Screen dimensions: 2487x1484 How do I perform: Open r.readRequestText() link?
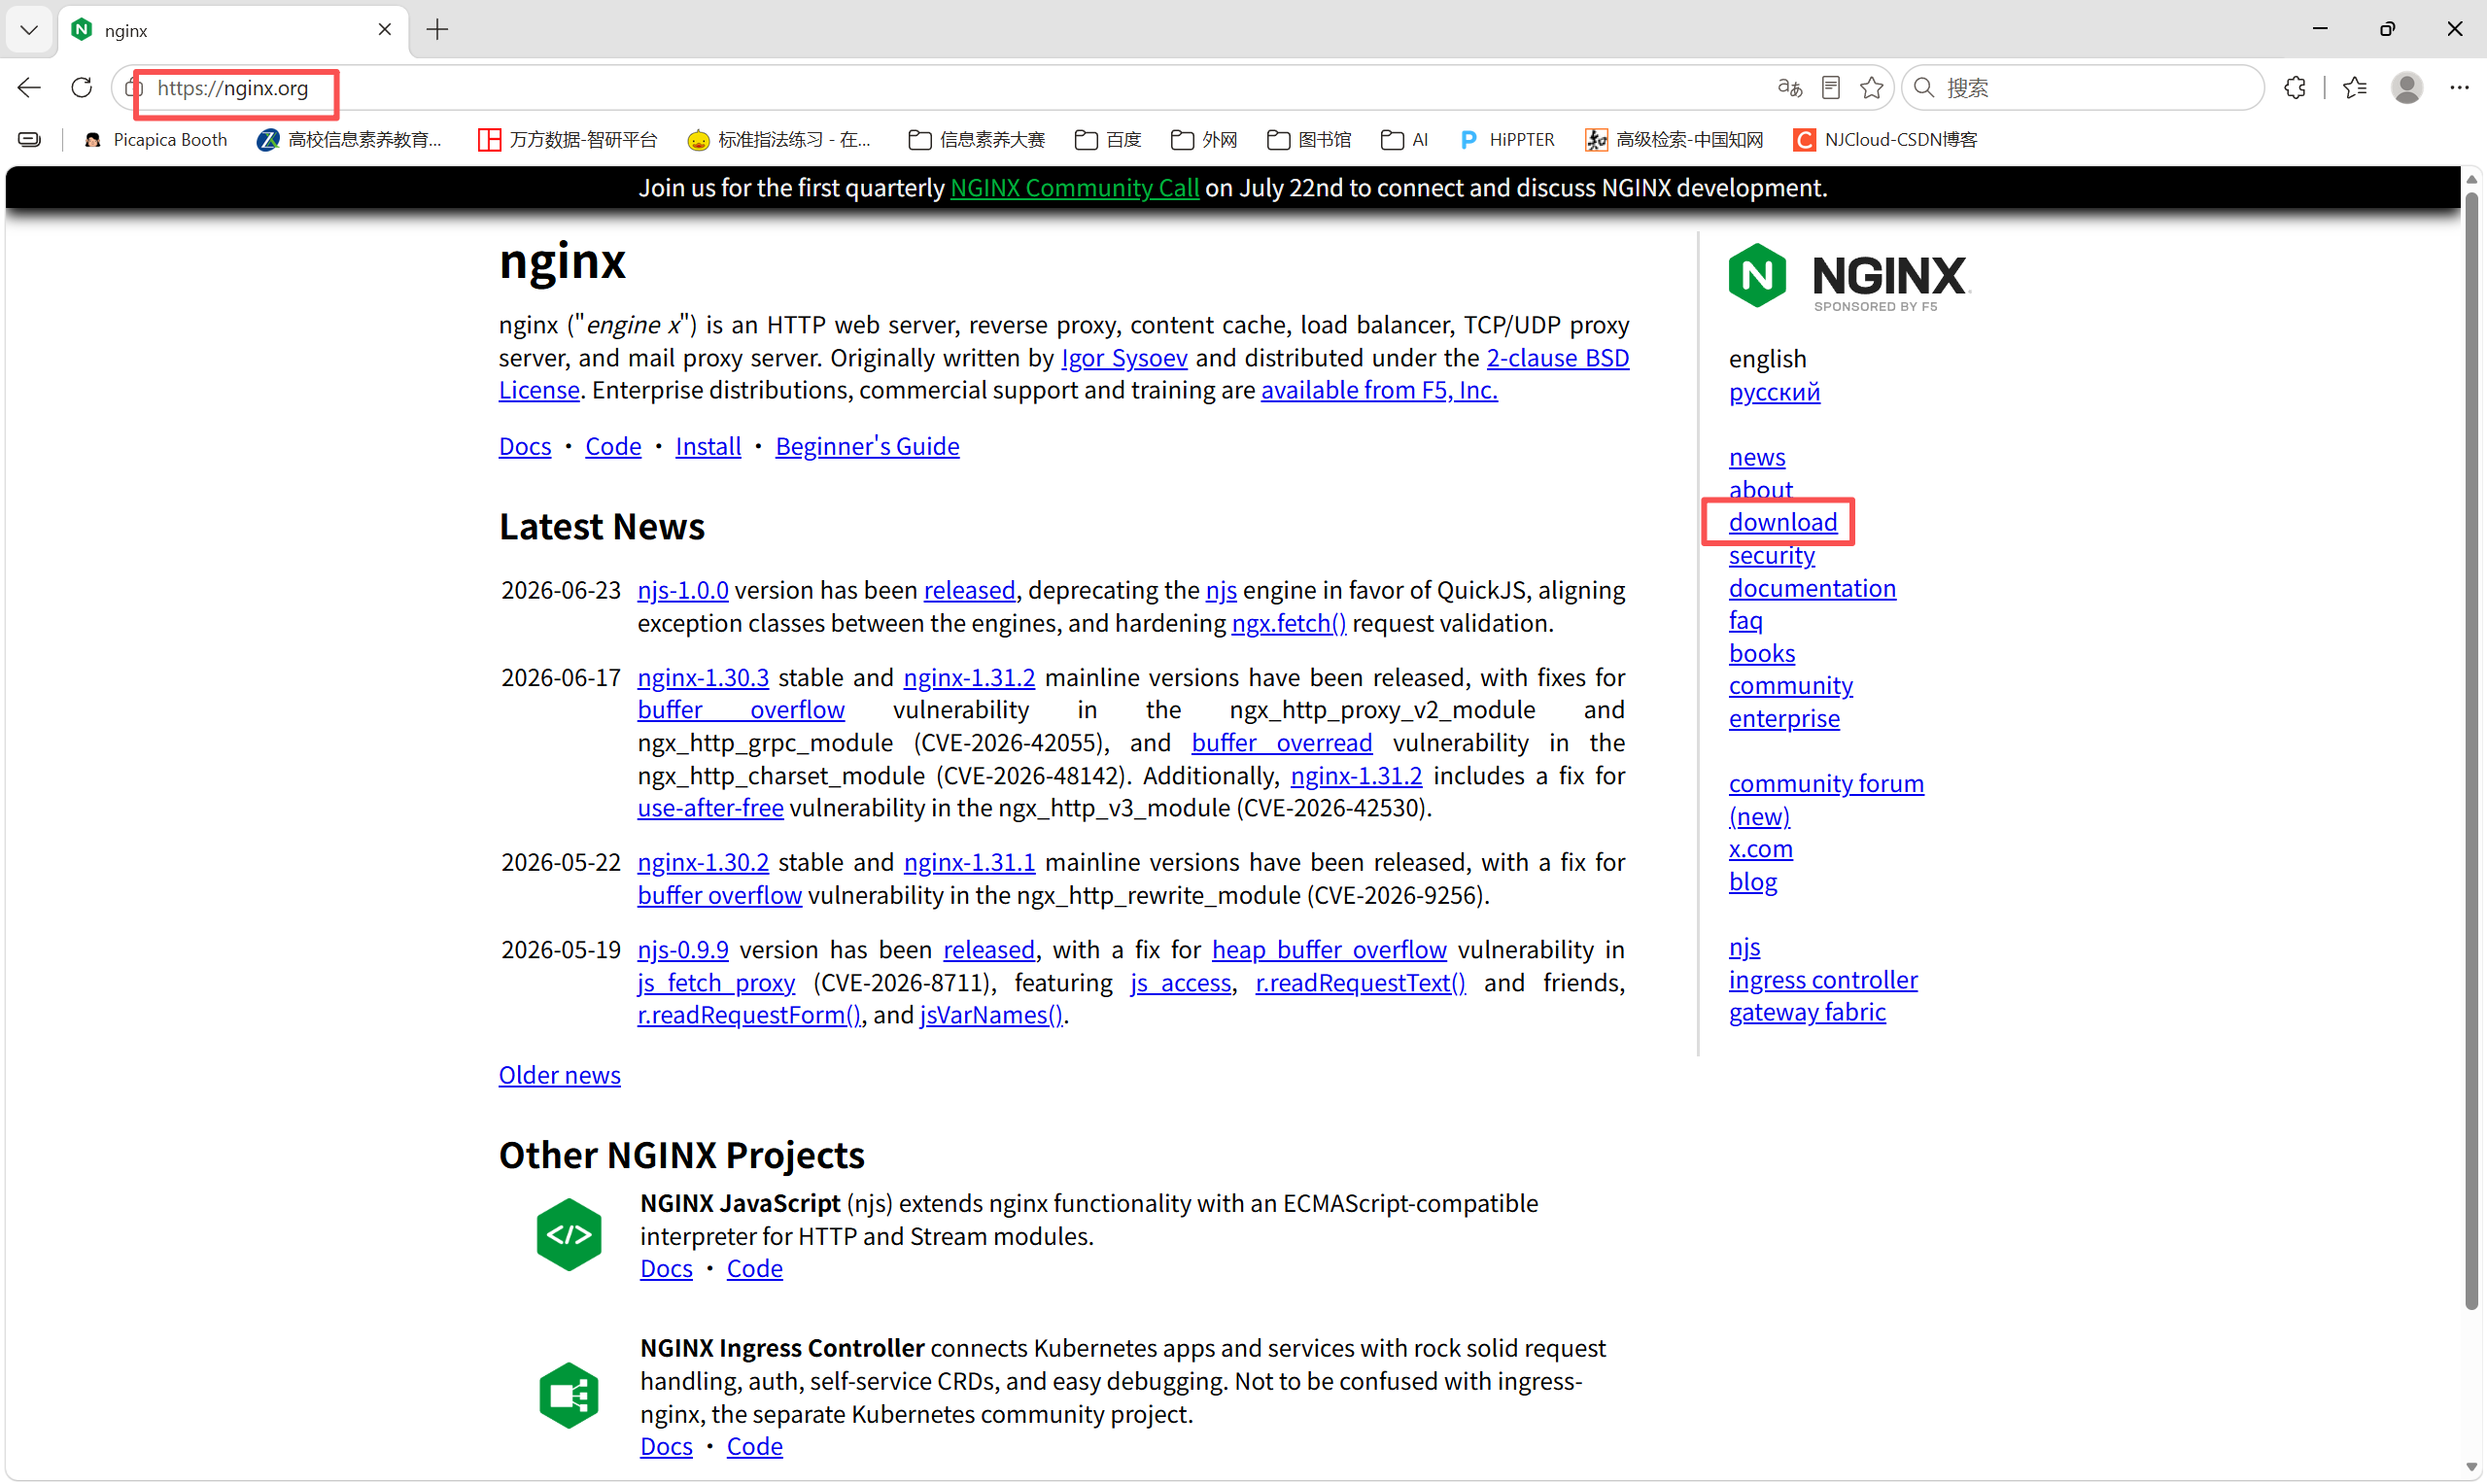1360,983
